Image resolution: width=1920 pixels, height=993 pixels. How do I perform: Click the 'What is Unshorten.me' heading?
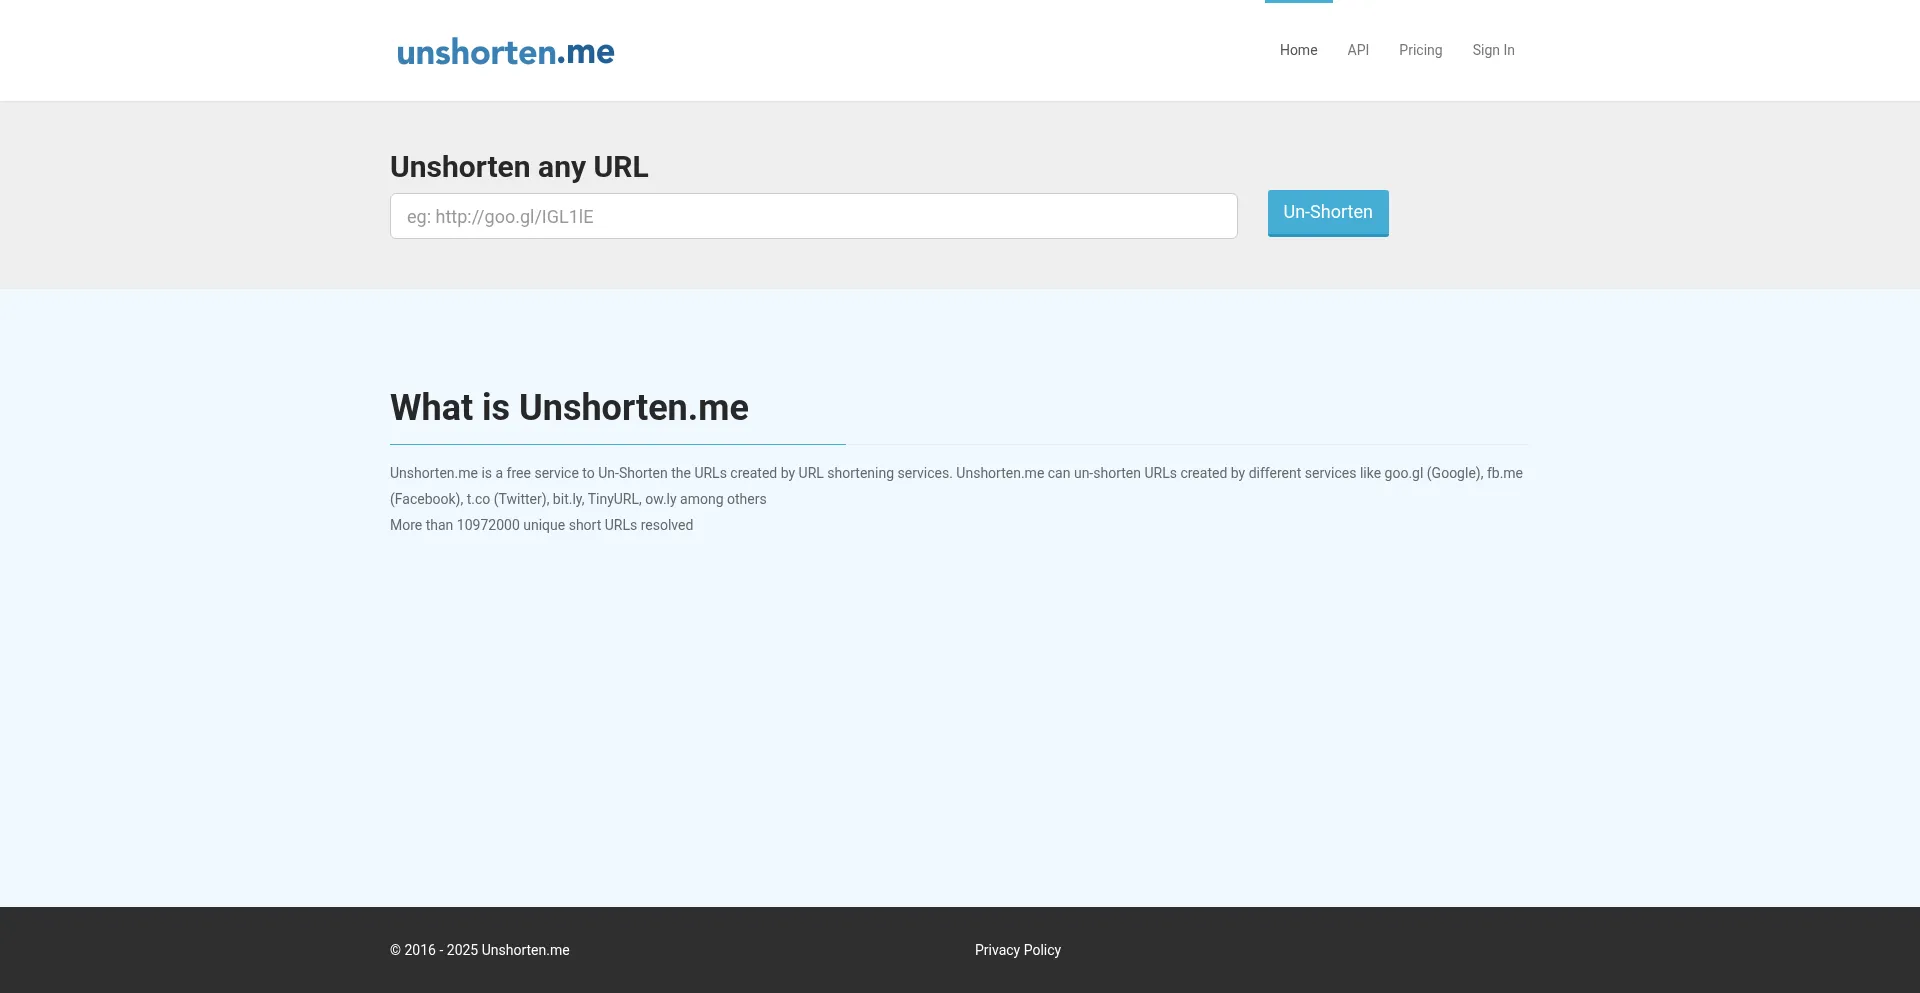coord(568,407)
